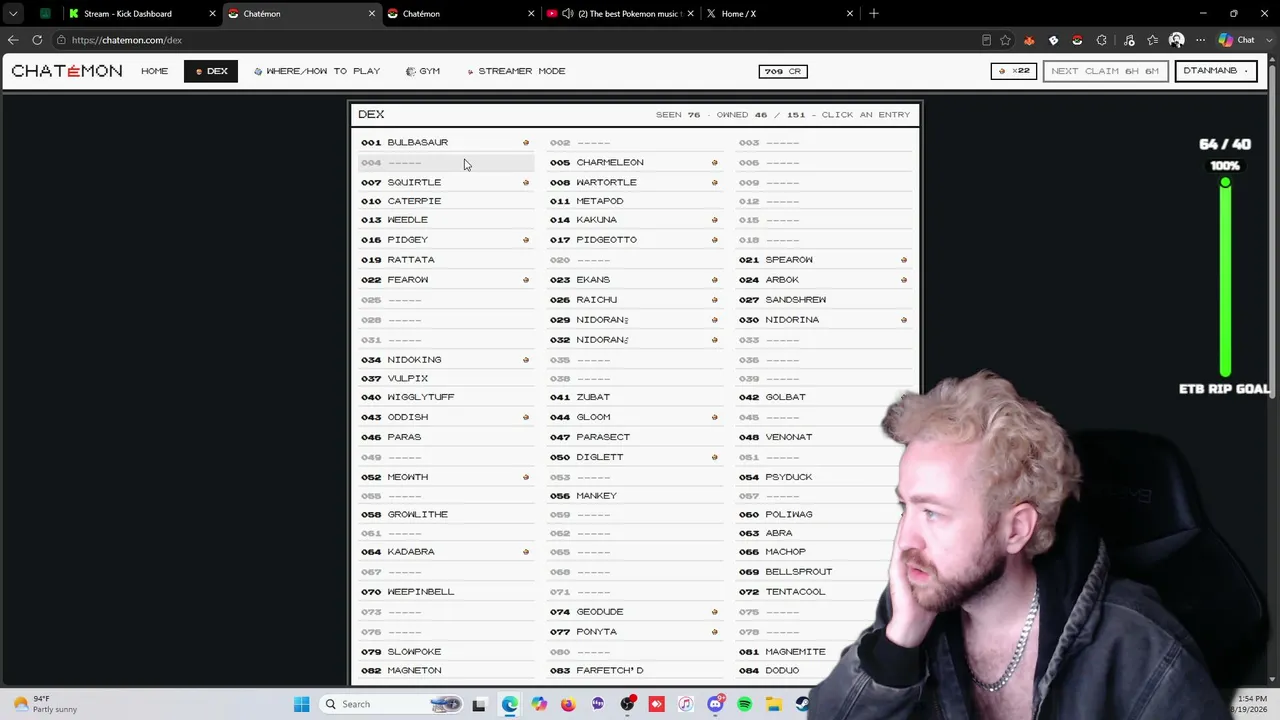Open the Copilot app on the taskbar

tap(539, 704)
